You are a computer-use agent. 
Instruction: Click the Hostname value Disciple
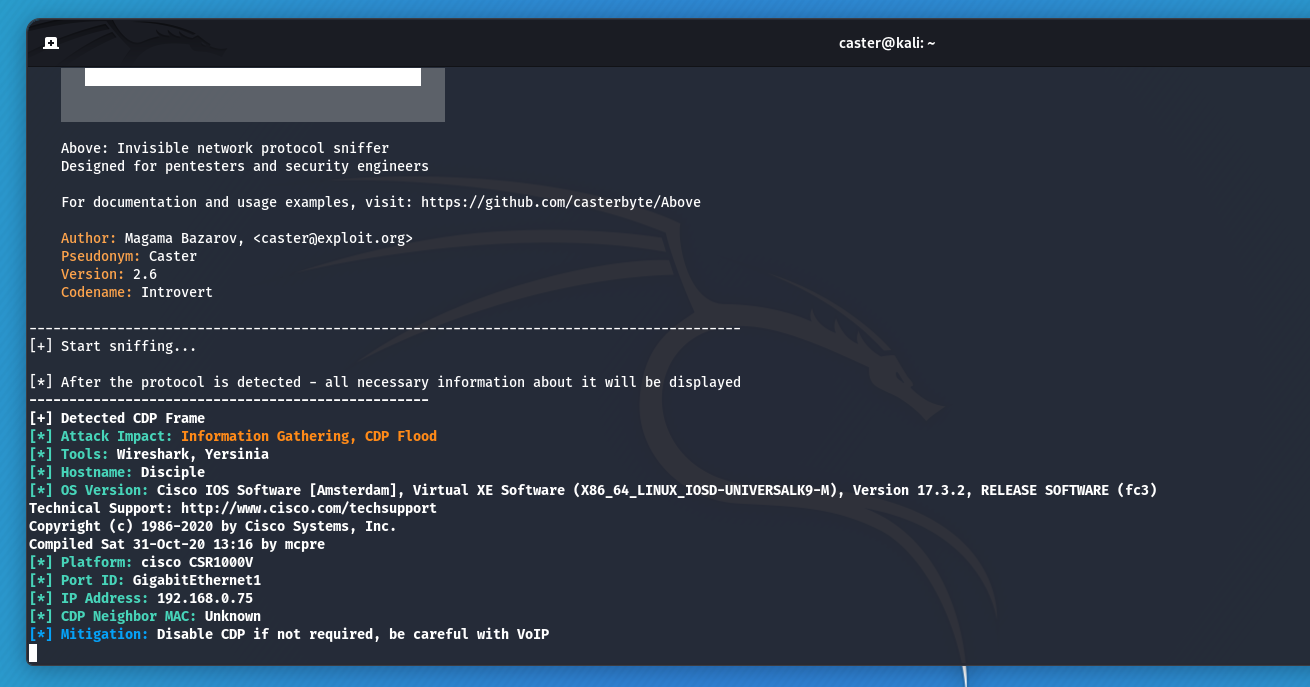point(173,472)
